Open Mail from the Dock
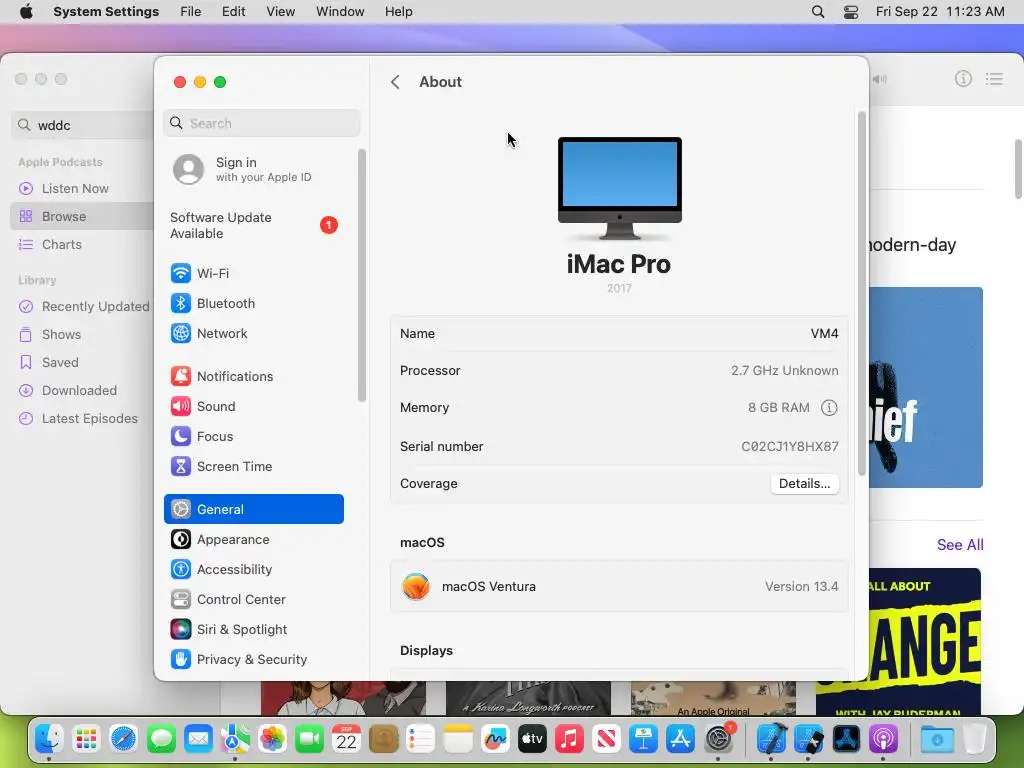Image resolution: width=1024 pixels, height=768 pixels. (x=198, y=739)
